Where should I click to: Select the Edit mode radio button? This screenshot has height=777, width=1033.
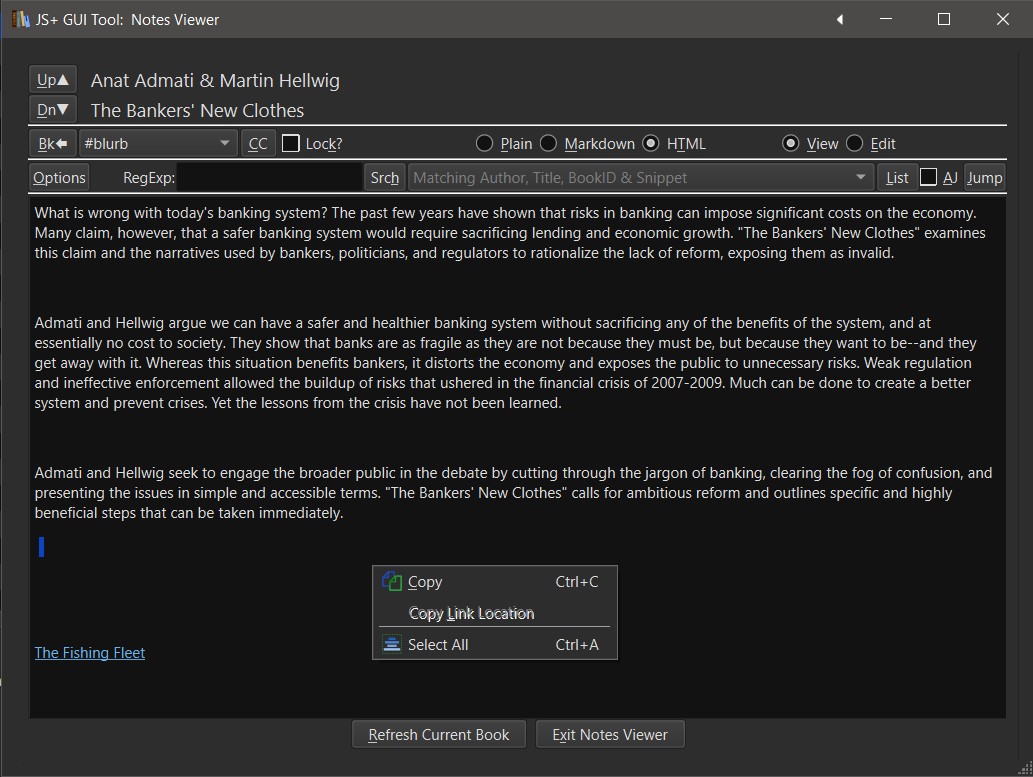(854, 143)
